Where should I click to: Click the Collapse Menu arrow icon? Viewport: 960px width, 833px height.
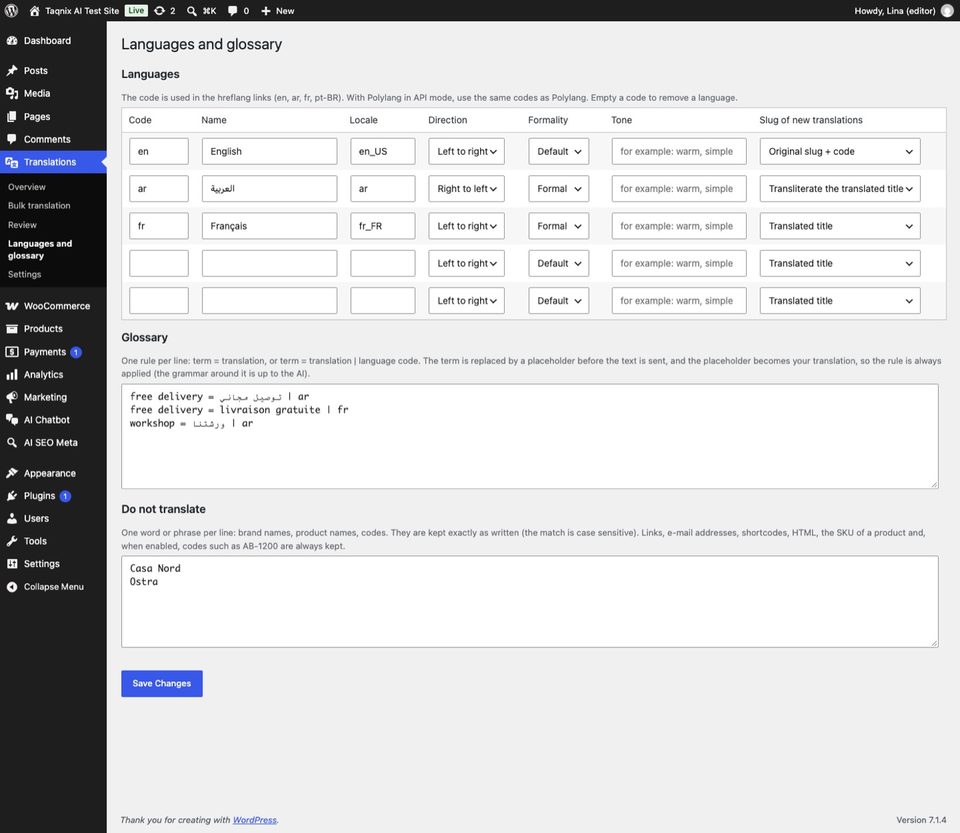pos(12,586)
